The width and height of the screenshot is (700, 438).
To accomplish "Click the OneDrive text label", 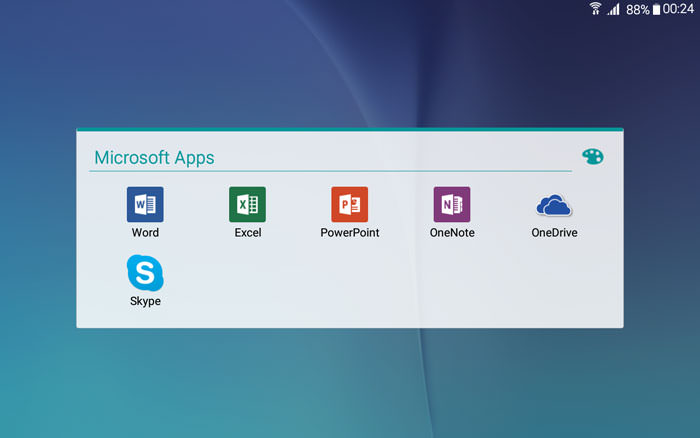I will 554,233.
